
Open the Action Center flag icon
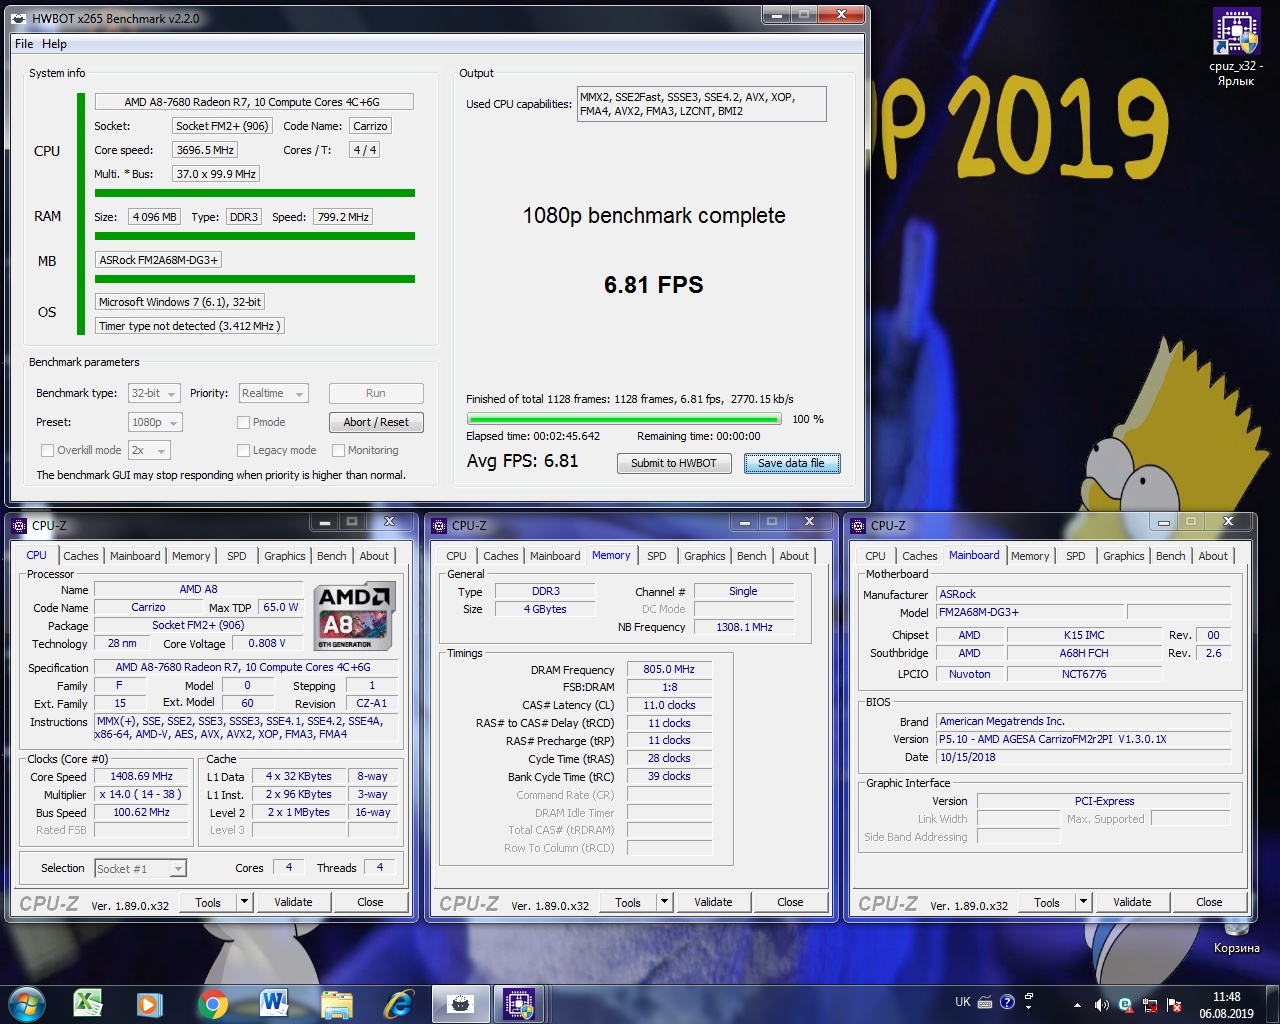coord(1174,1005)
